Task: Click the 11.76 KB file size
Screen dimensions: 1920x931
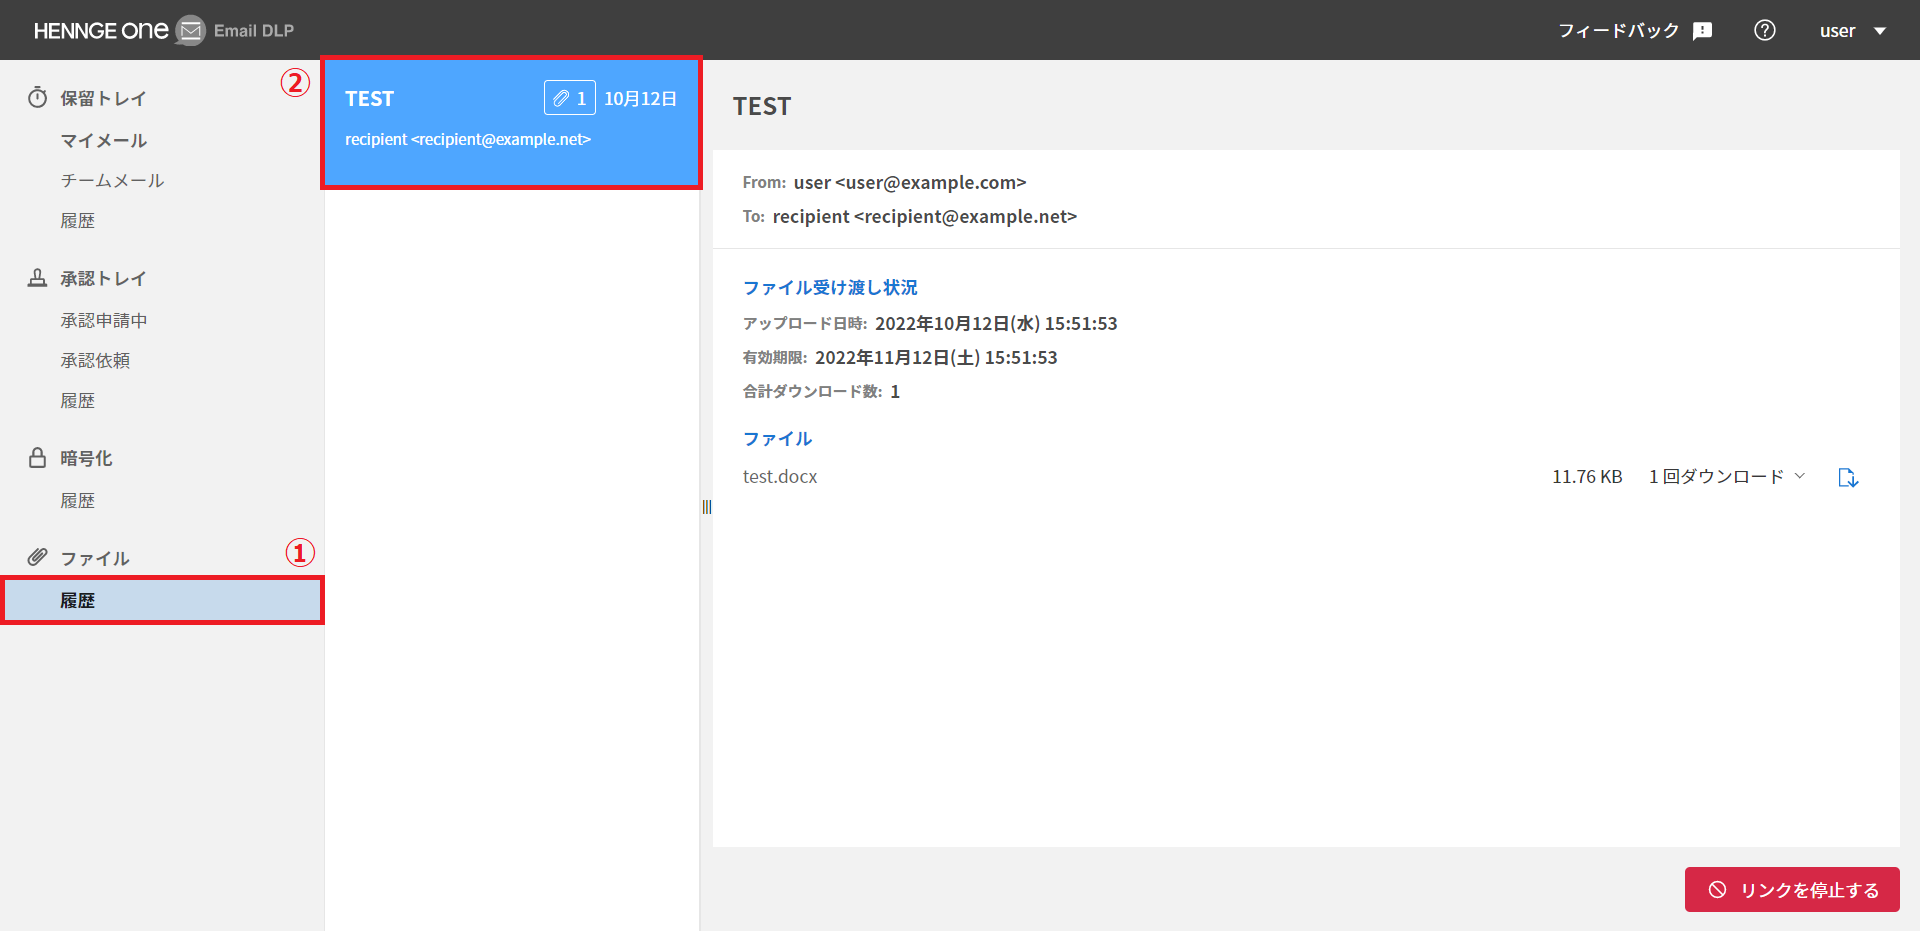Action: click(1587, 477)
